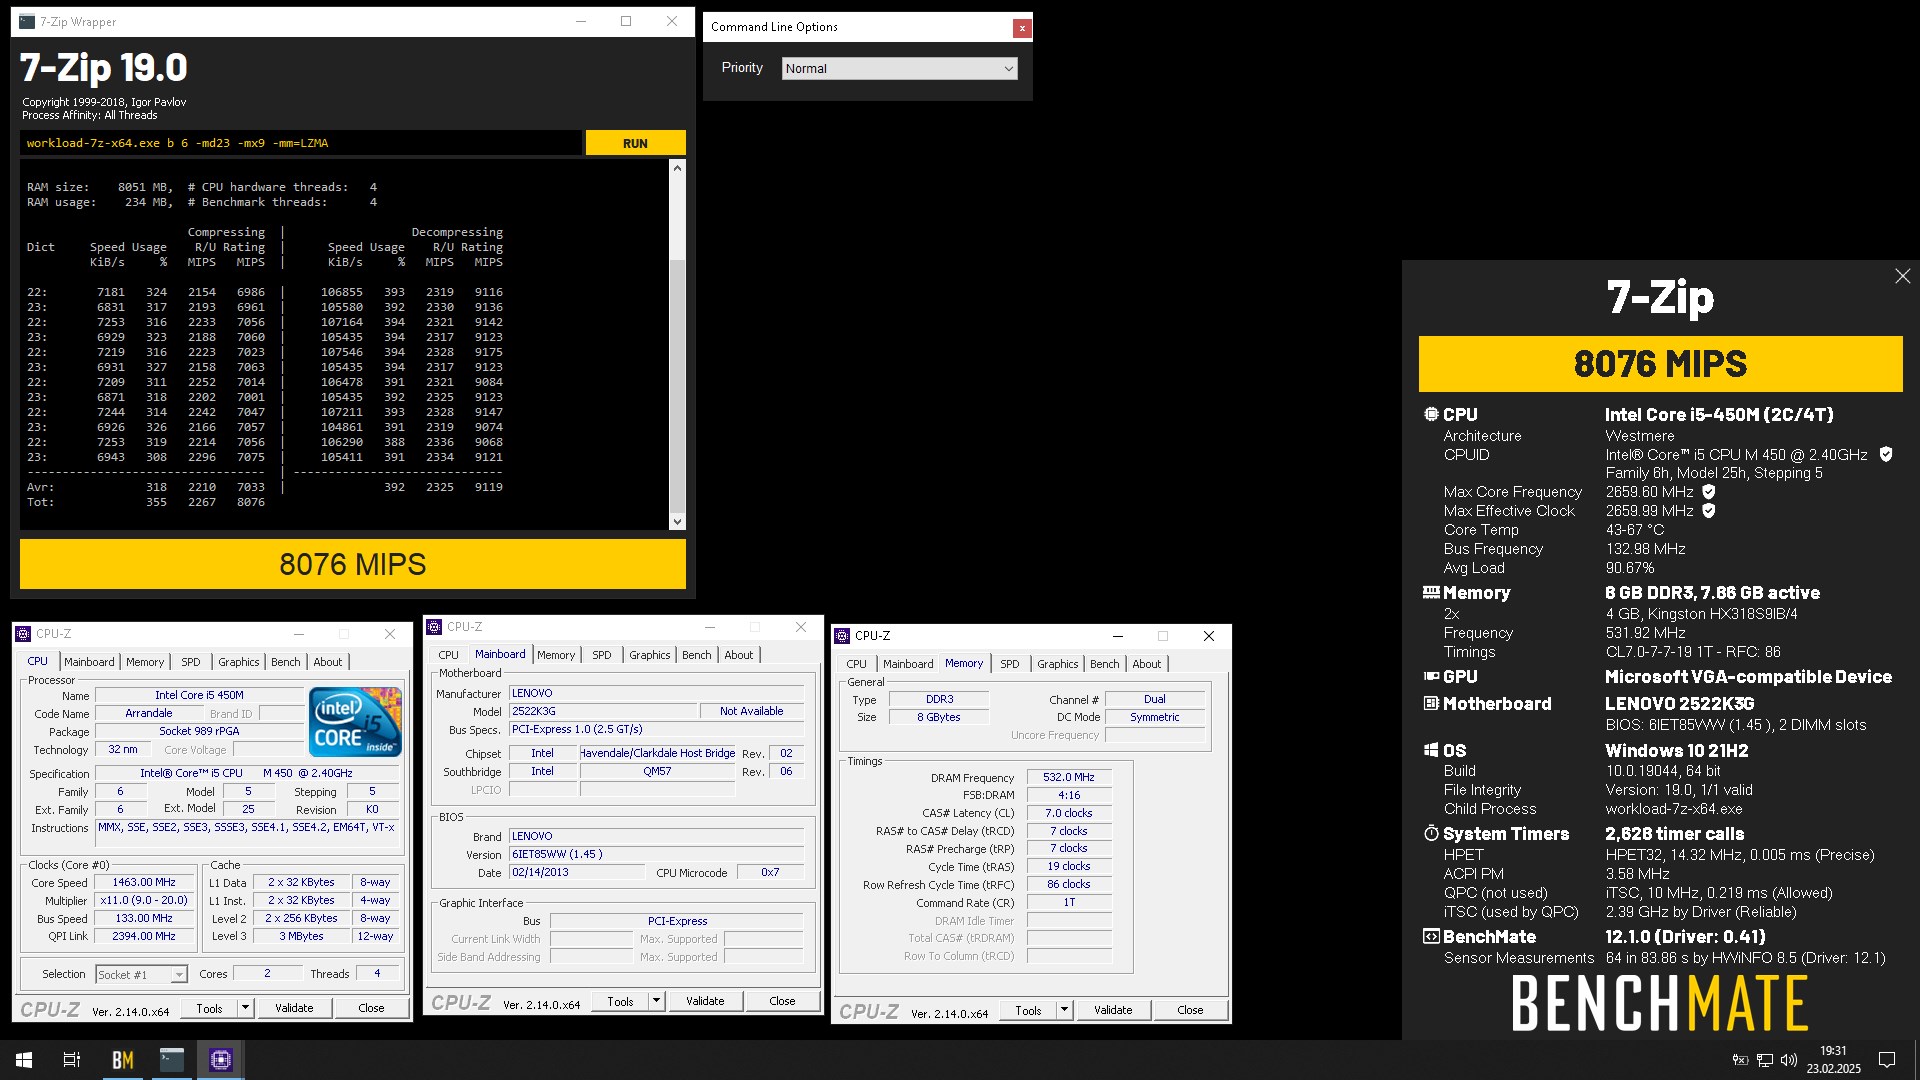Click the taskbar clock showing 19:31
1920x1080 pixels.
click(1833, 1060)
